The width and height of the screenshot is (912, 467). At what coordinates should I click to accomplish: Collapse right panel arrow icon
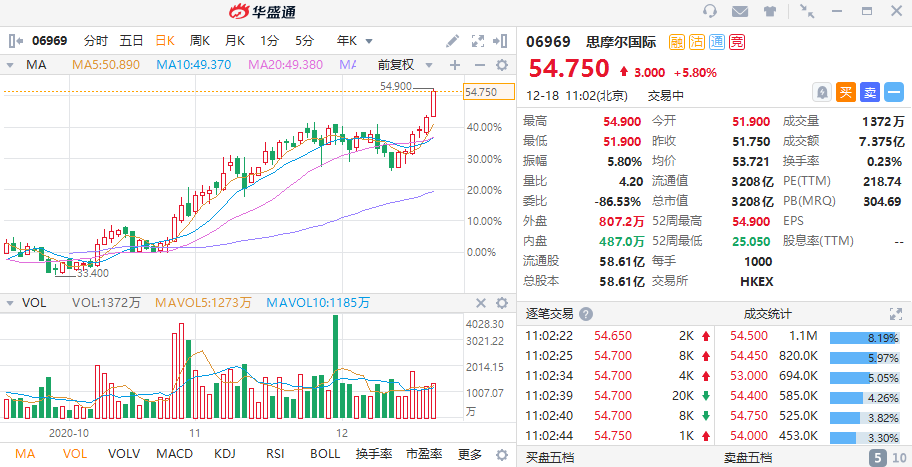click(500, 41)
